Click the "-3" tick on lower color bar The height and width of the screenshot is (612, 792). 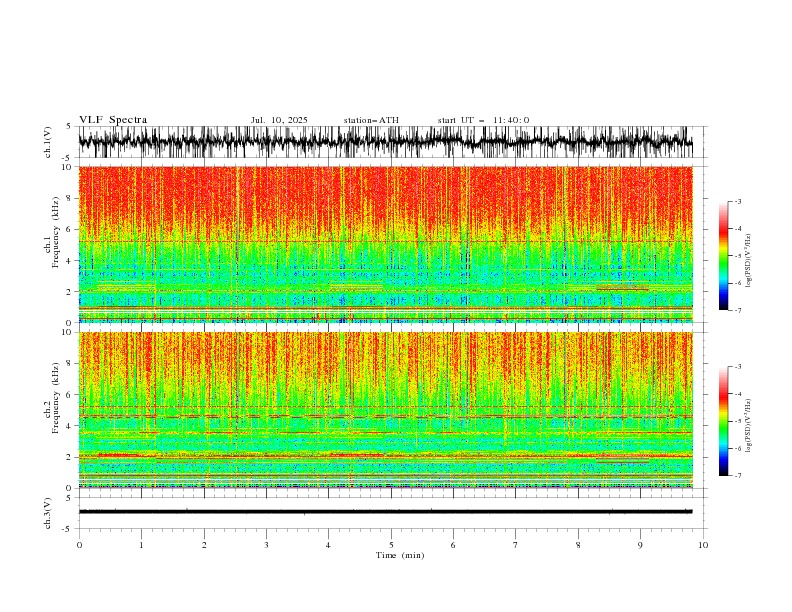point(737,367)
